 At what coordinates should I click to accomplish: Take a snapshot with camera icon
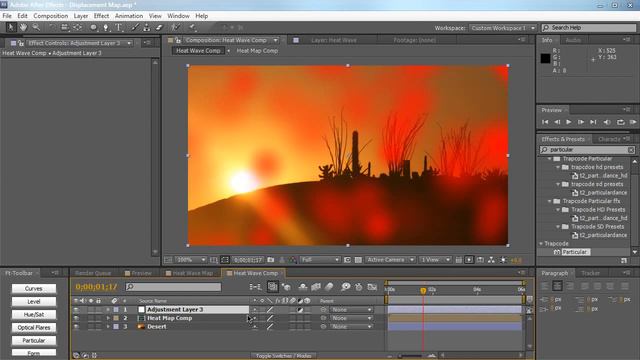click(271, 260)
